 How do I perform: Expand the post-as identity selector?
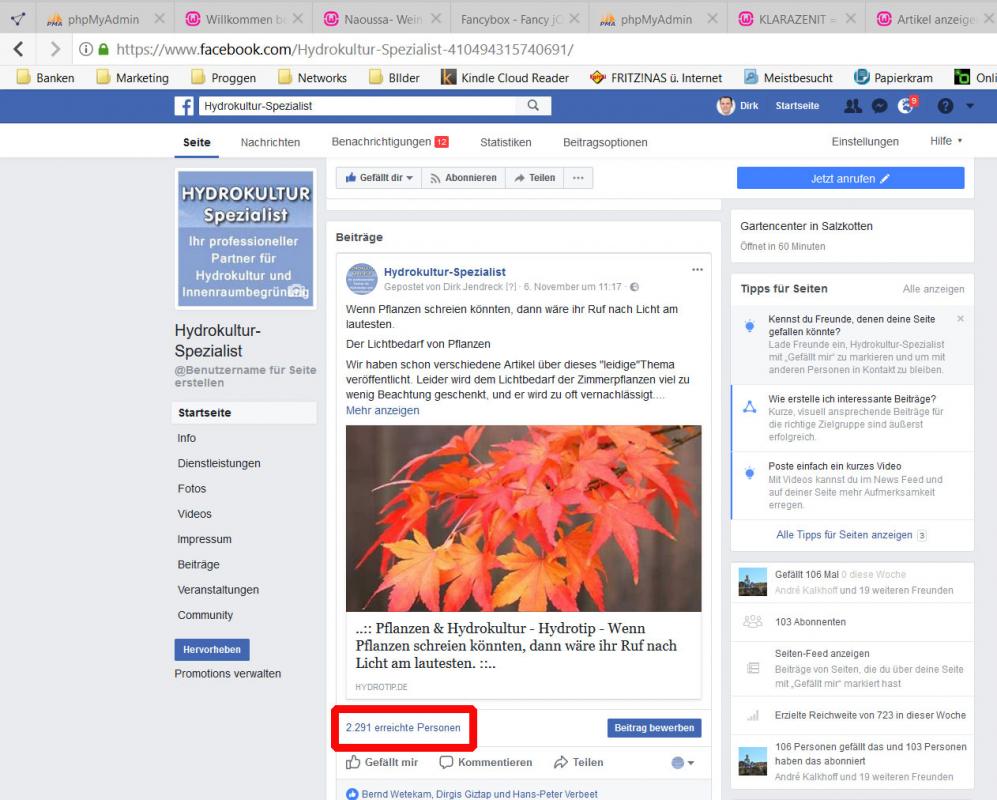pos(683,762)
